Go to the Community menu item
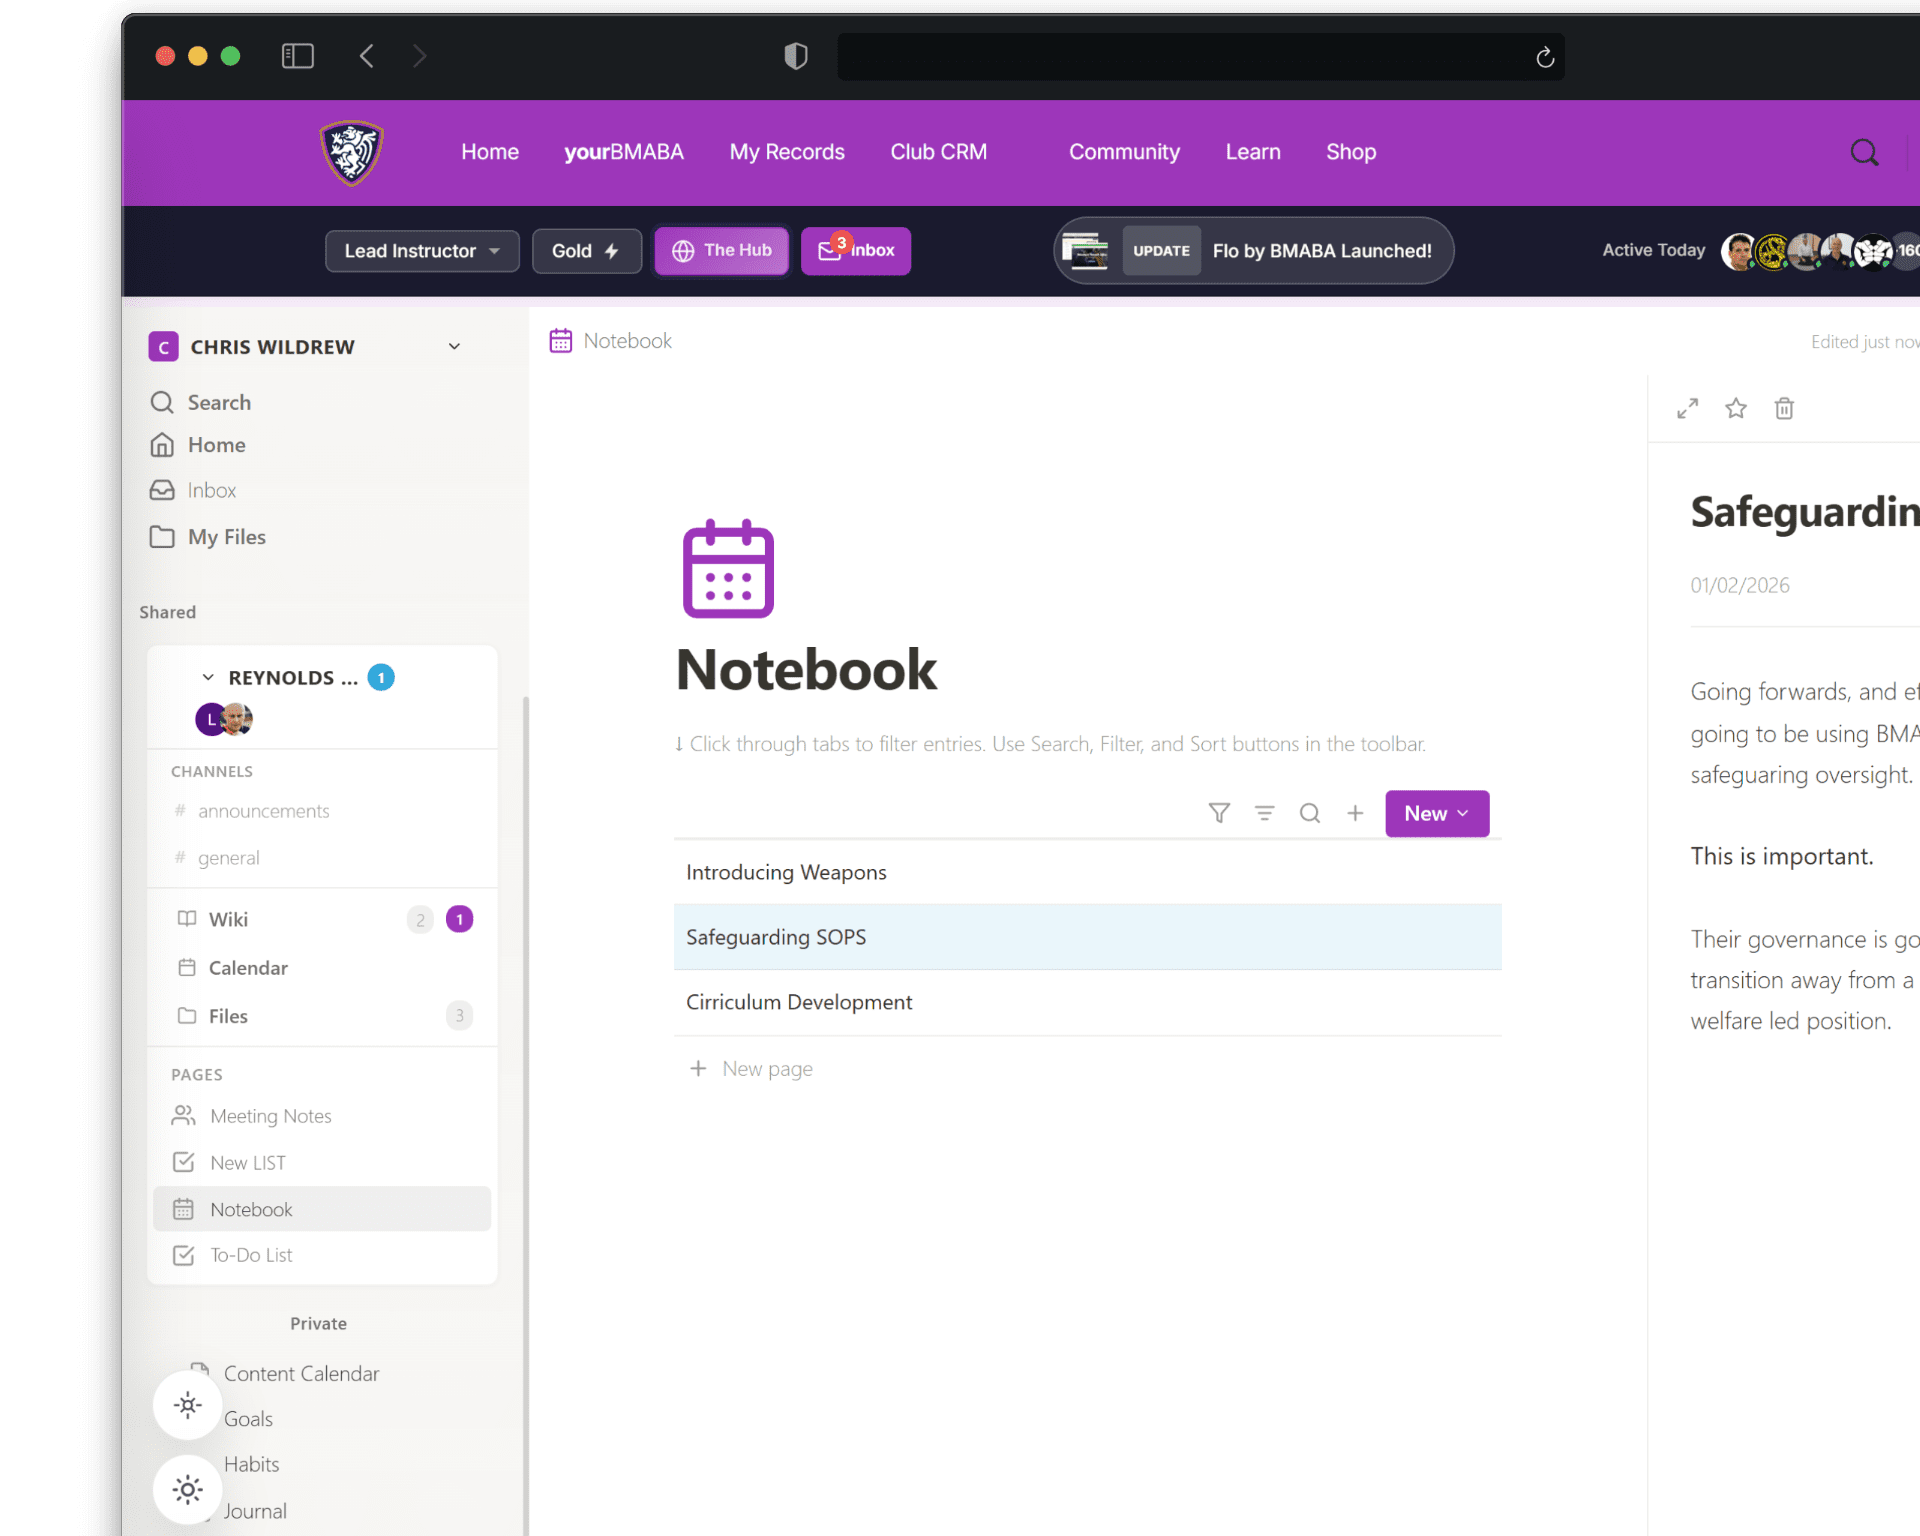Screen dimensions: 1920x1536 pos(1124,152)
